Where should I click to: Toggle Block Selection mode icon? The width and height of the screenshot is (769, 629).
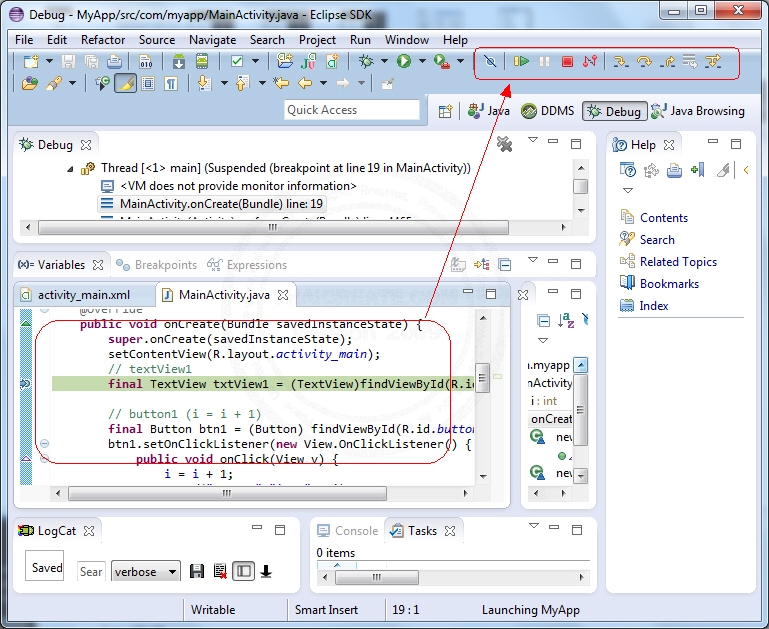click(x=148, y=84)
